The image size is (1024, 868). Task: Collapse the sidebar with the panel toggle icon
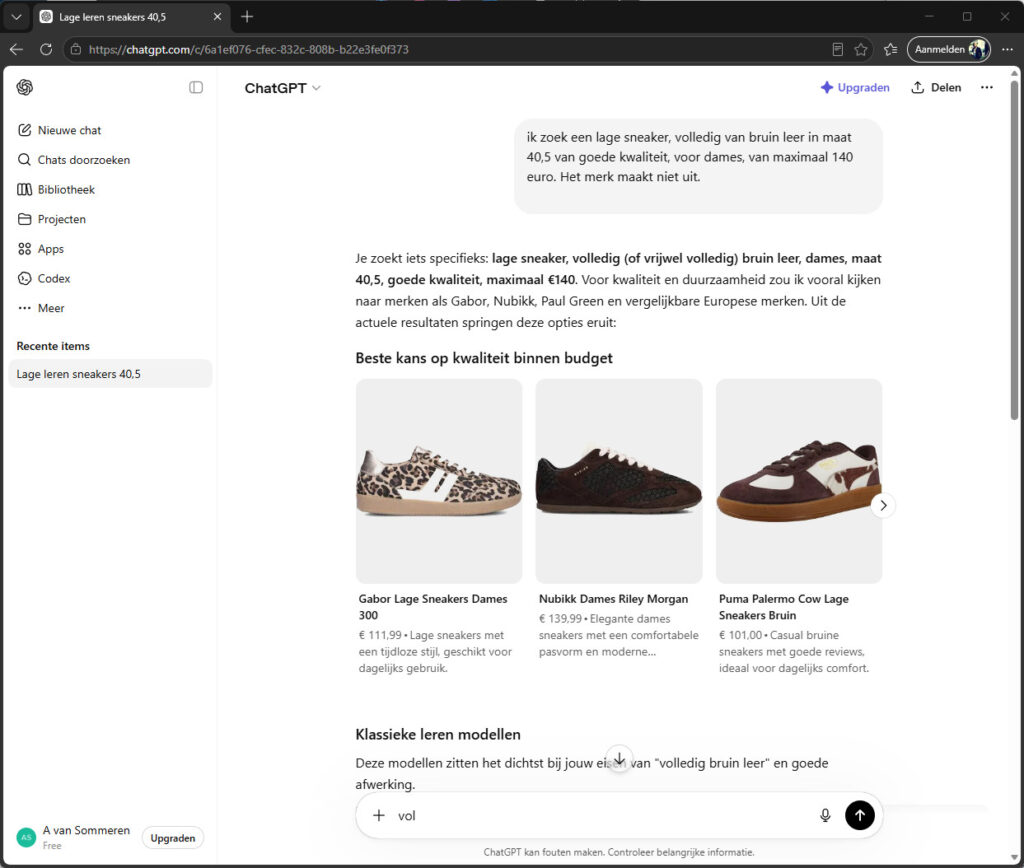pyautogui.click(x=196, y=88)
